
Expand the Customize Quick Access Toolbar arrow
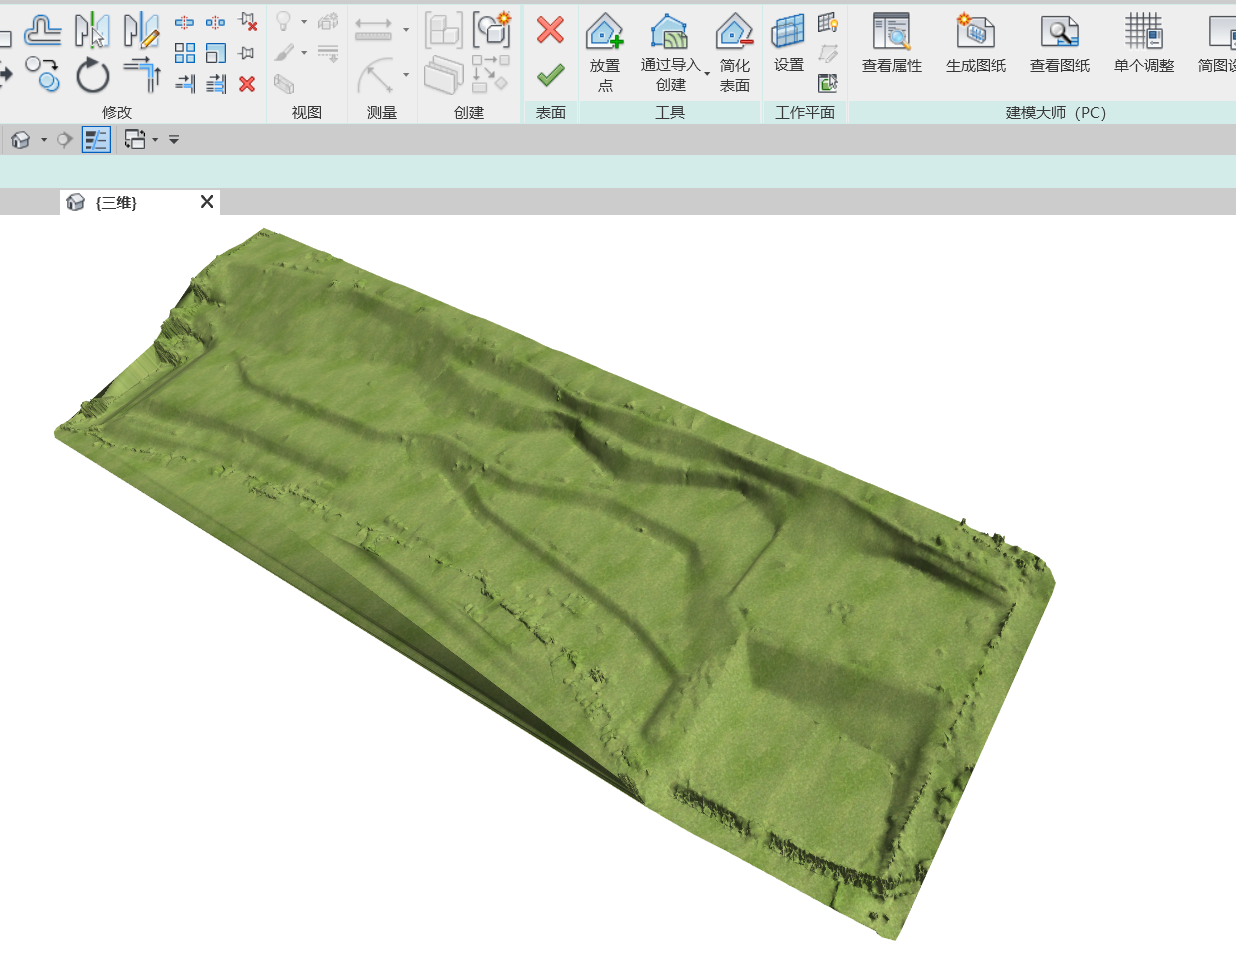click(174, 140)
